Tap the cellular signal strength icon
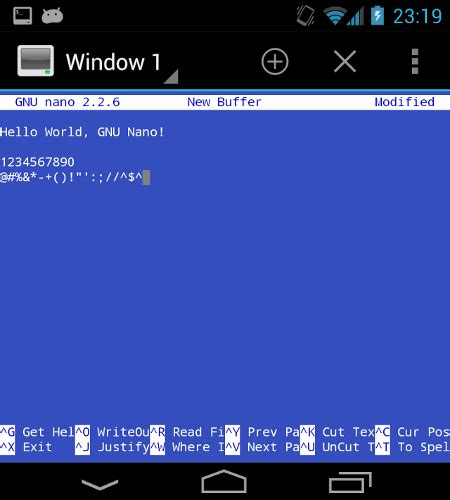Screen dimensions: 450x500 tap(355, 16)
